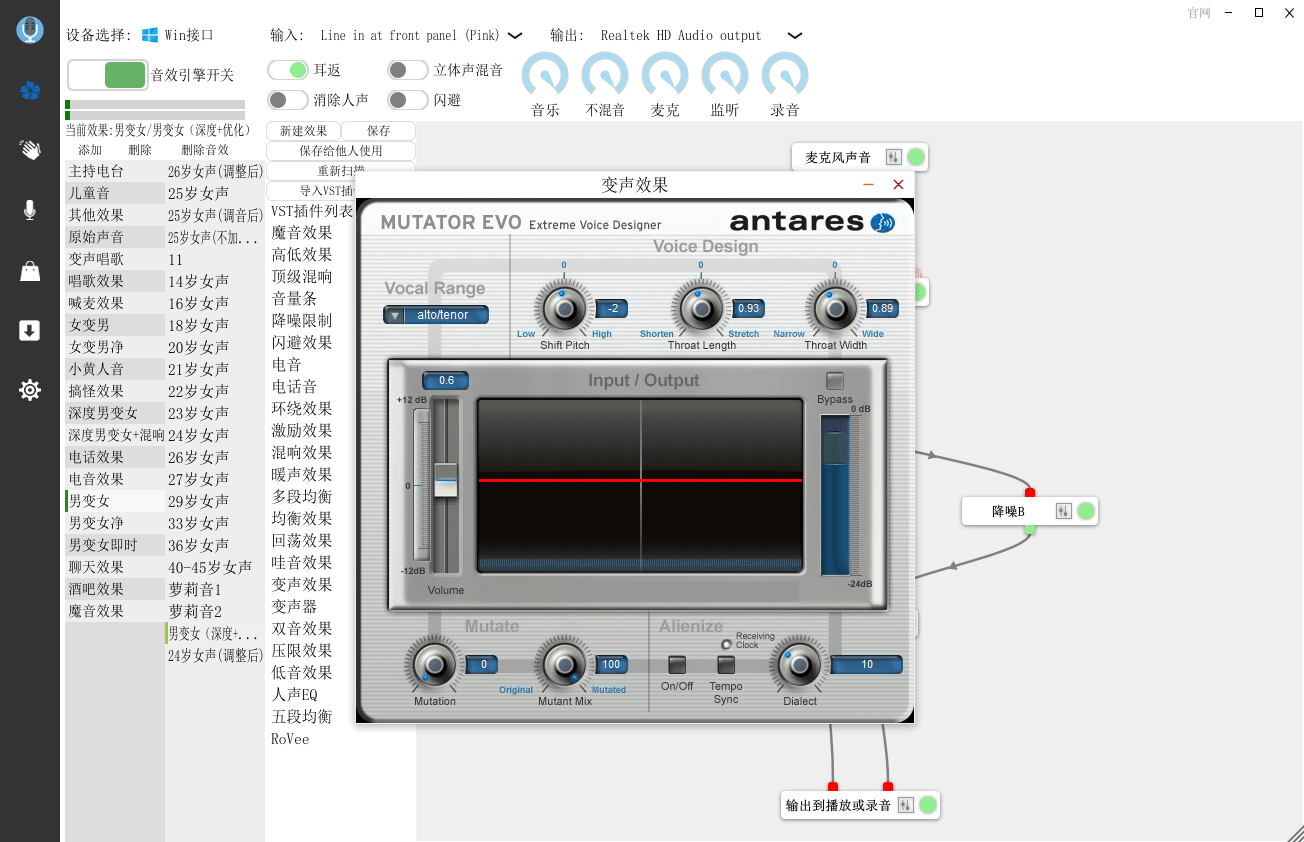Toggle the 消除人声 switch
Viewport: 1304px width, 842px height.
point(288,100)
